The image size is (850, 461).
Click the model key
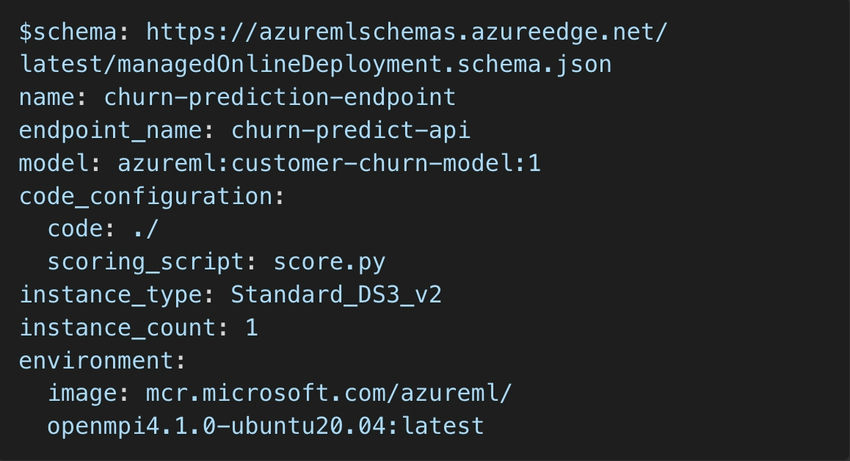(54, 163)
